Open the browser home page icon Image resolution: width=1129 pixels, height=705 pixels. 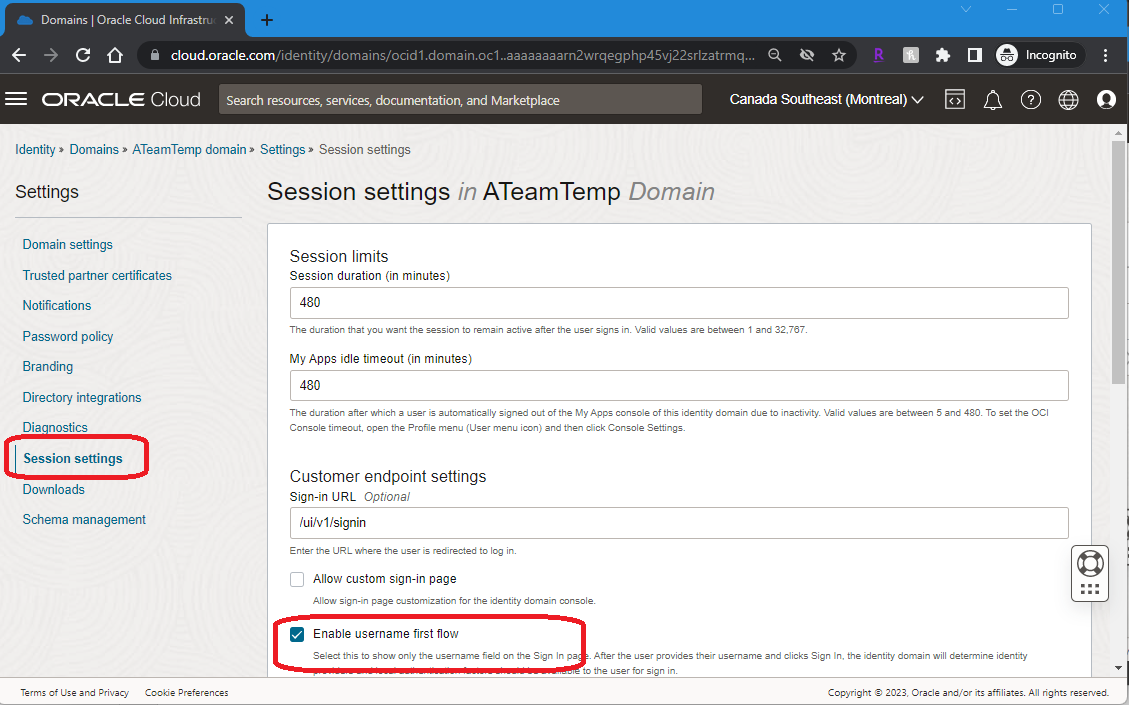point(114,55)
